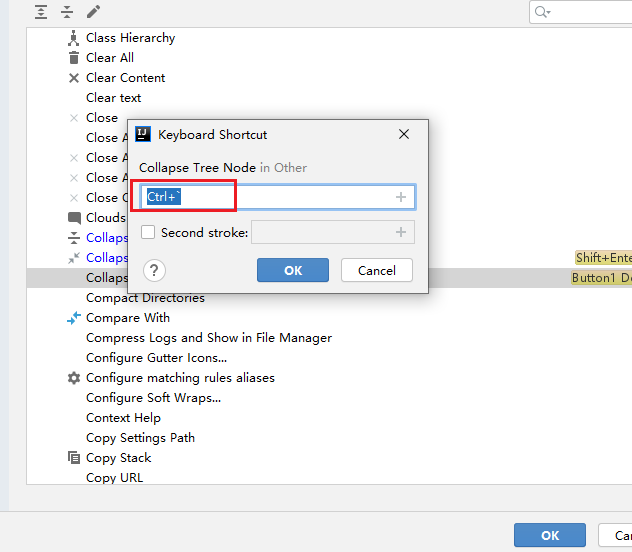Click the X icon beside Clear Content
This screenshot has width=632, height=552.
74,78
